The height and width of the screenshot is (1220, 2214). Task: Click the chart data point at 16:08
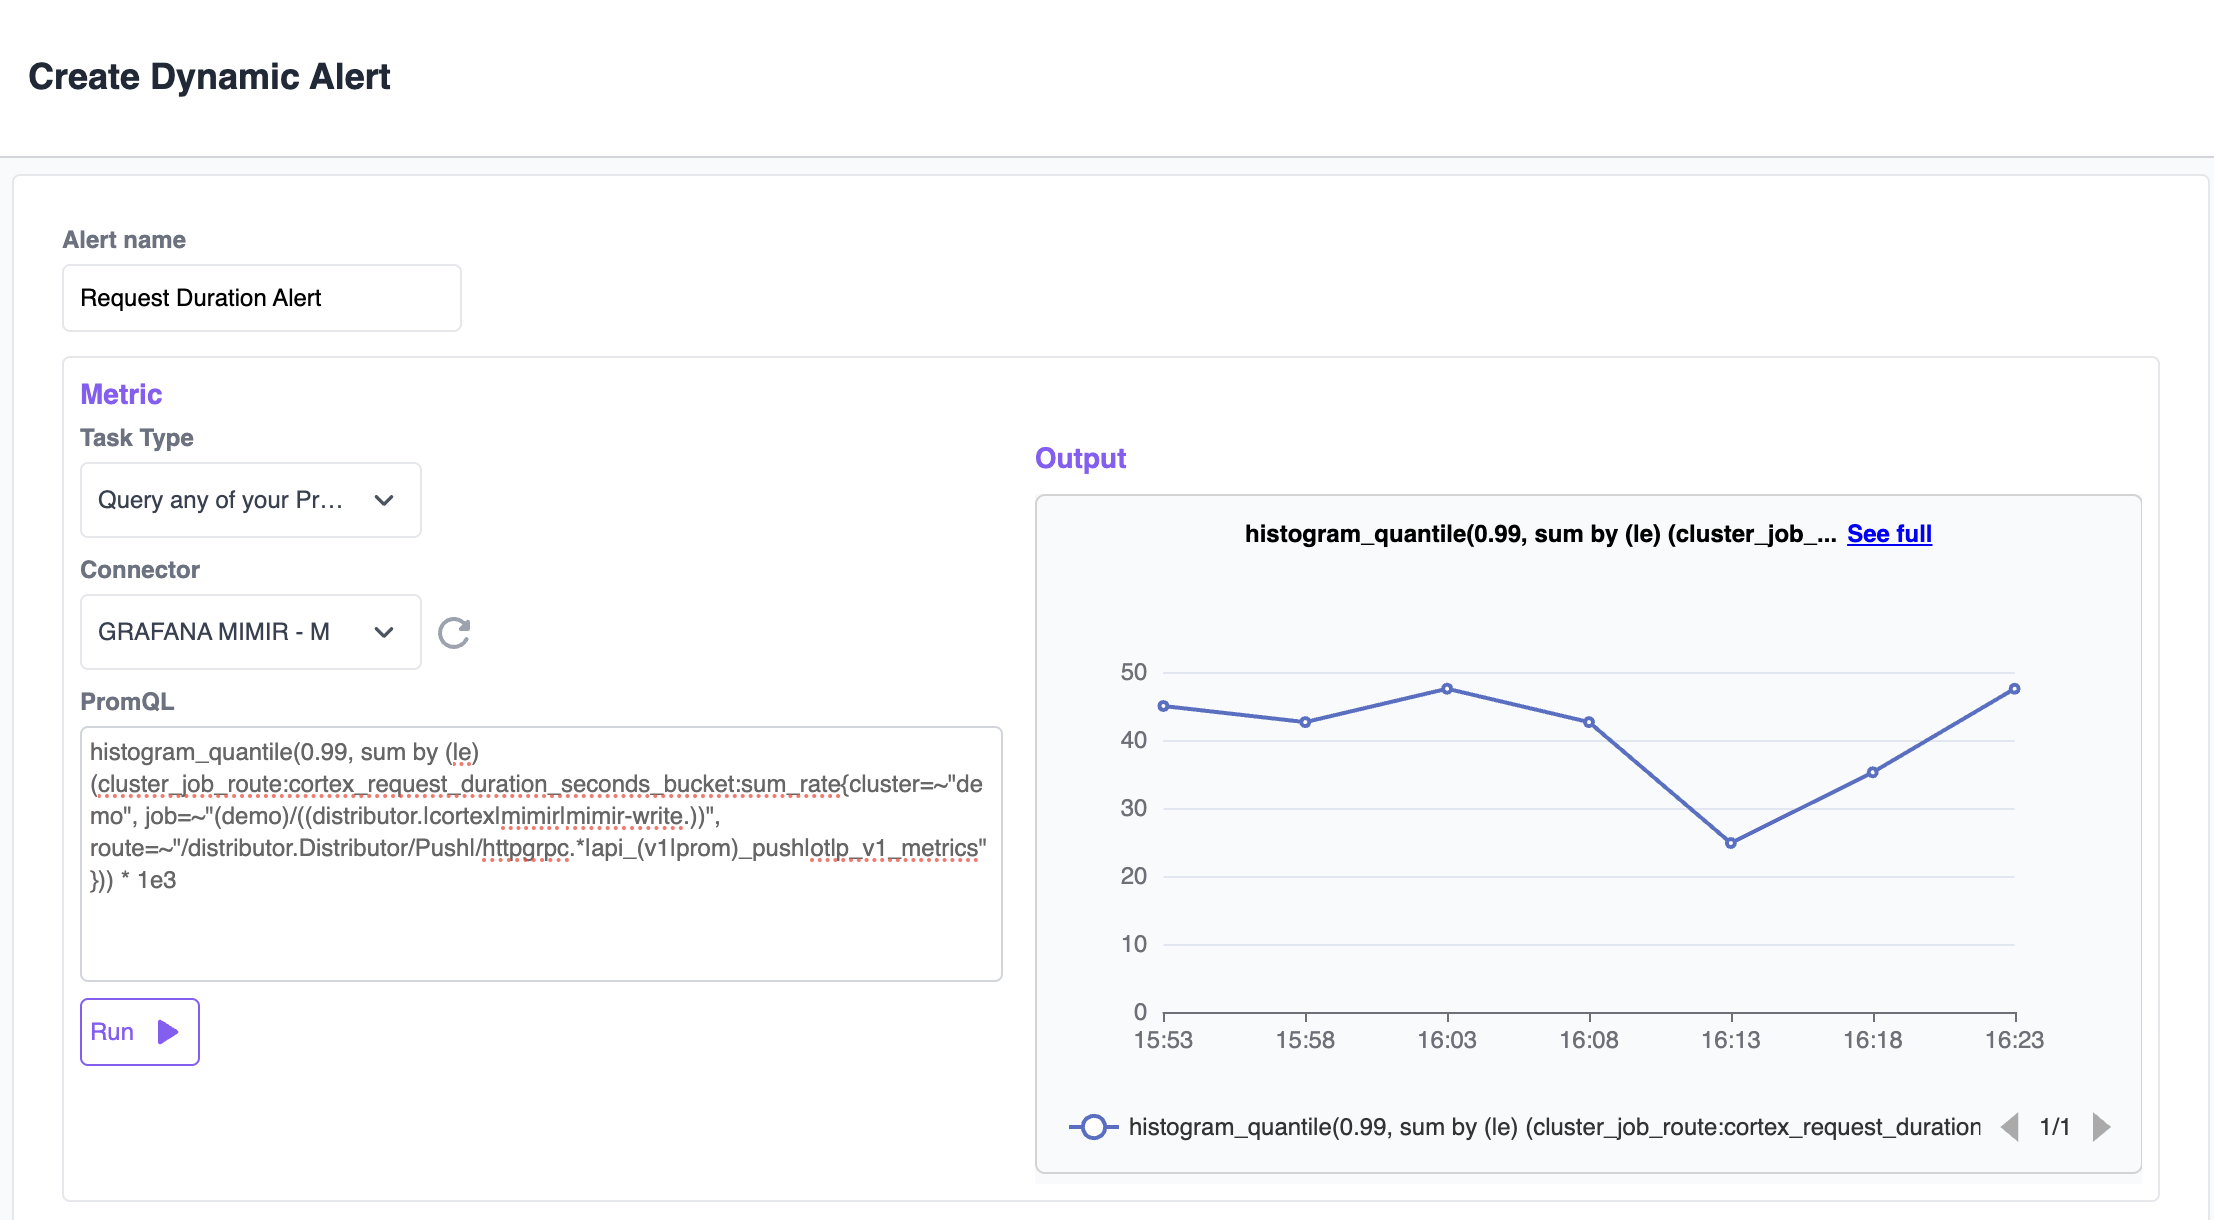[x=1589, y=722]
